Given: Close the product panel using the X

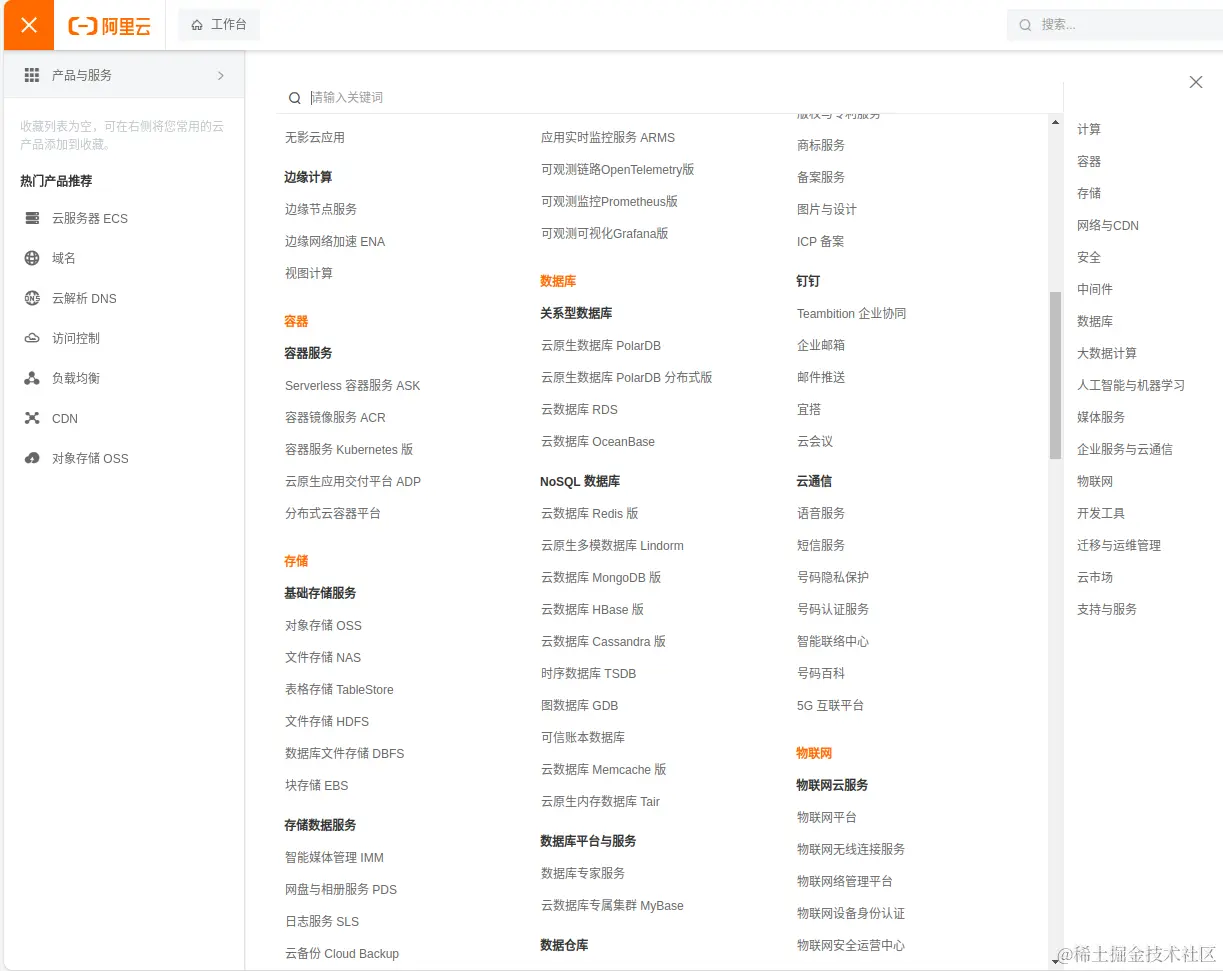Looking at the screenshot, I should click(x=1196, y=82).
